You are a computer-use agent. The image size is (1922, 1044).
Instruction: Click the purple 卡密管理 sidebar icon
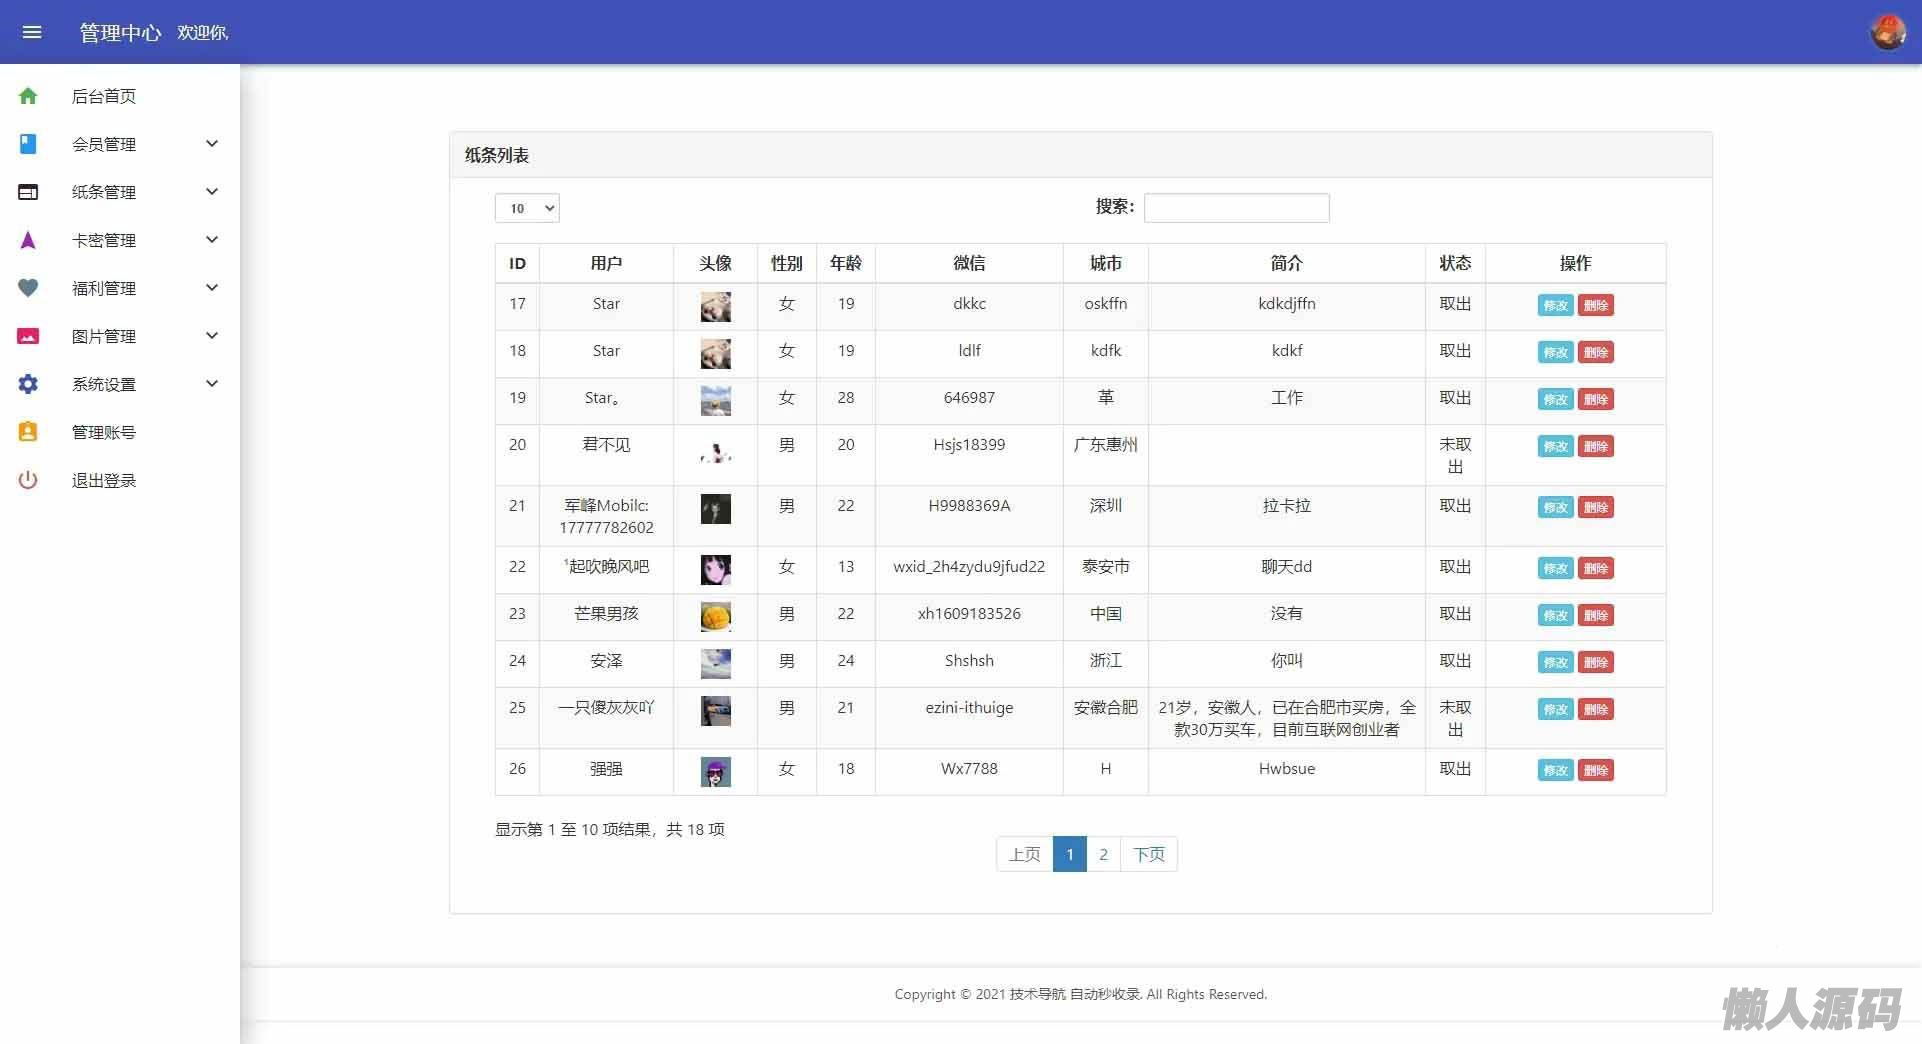(x=28, y=240)
